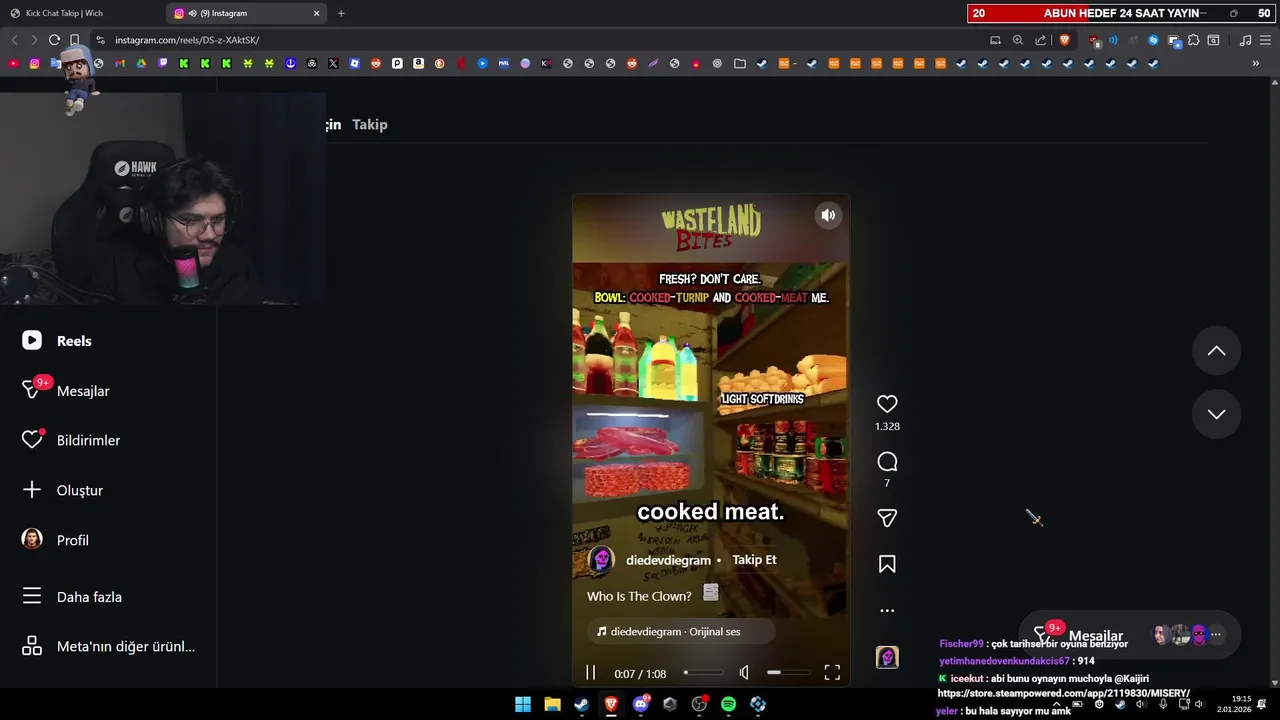Open Brave browser from the taskbar
Screen dimensions: 1280x720
click(611, 704)
